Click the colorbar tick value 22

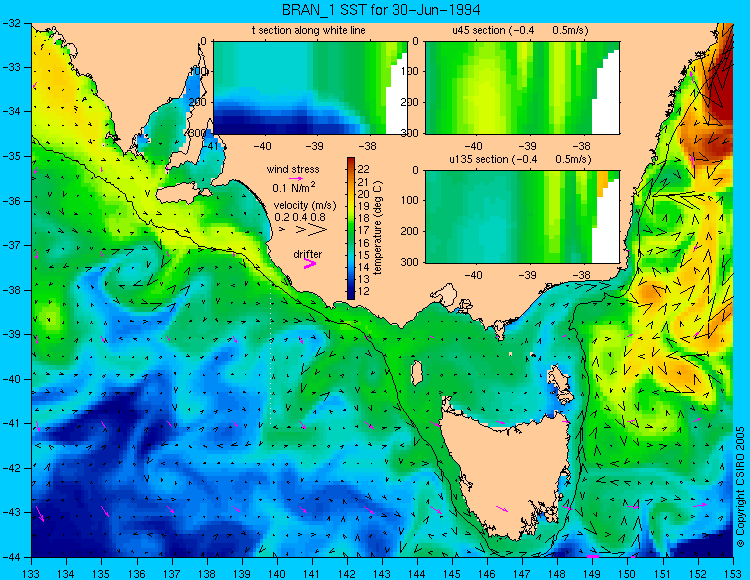click(x=364, y=169)
